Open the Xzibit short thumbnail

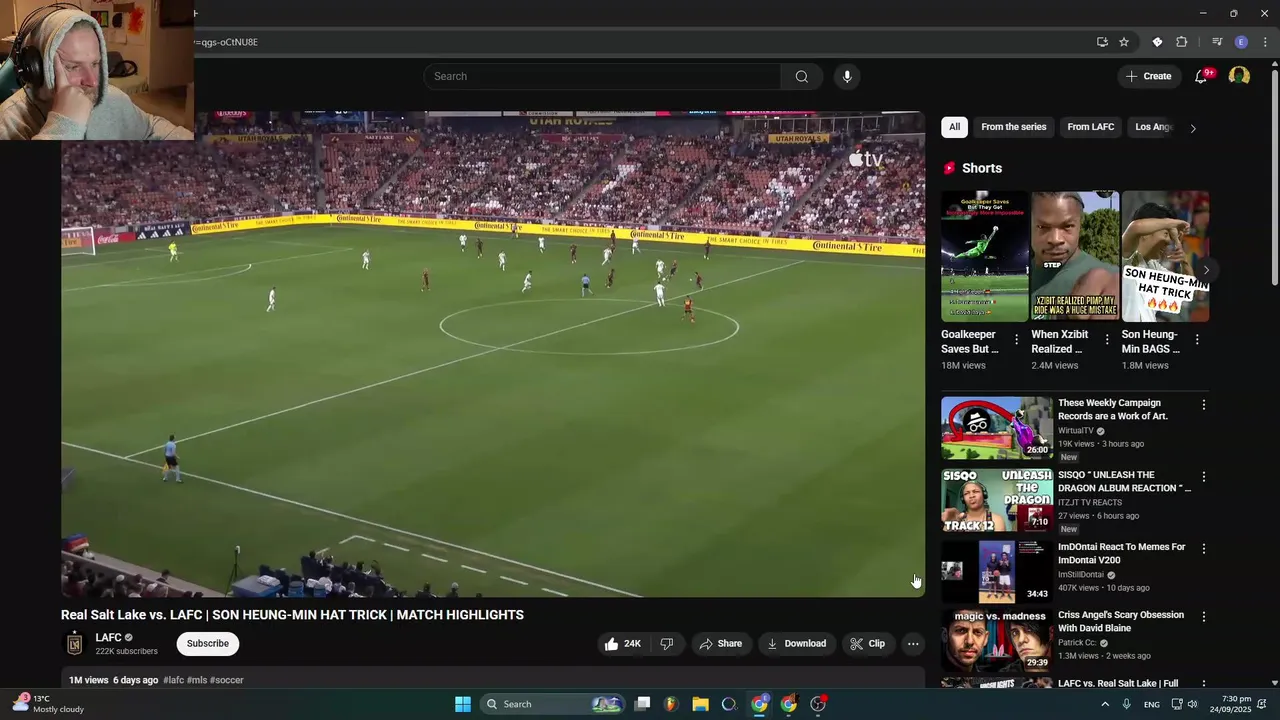pos(1075,257)
